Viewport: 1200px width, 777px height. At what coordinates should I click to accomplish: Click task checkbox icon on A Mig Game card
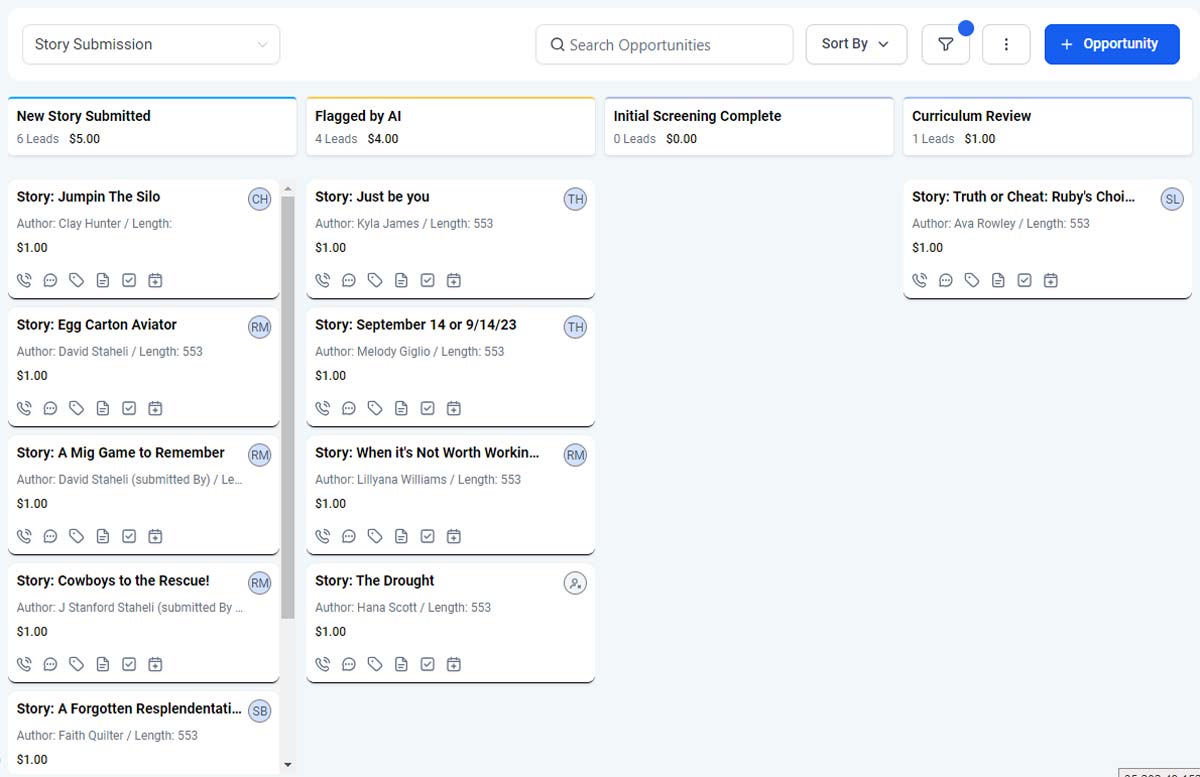pos(129,536)
